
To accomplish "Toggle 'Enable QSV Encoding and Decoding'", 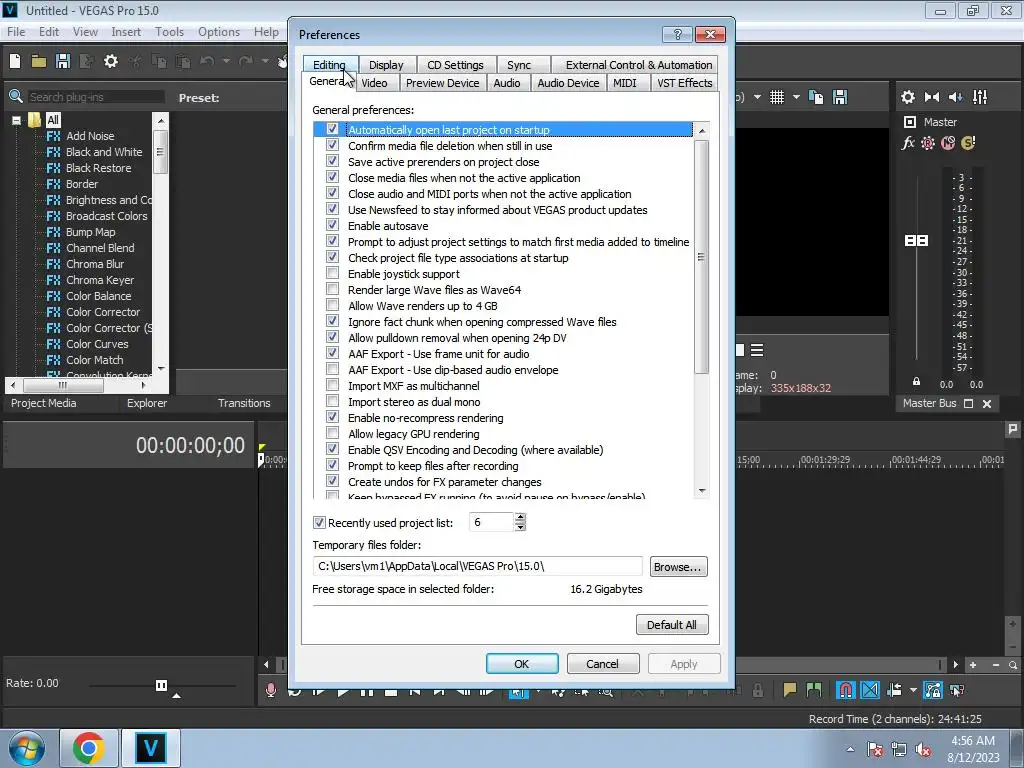I will coord(332,449).
